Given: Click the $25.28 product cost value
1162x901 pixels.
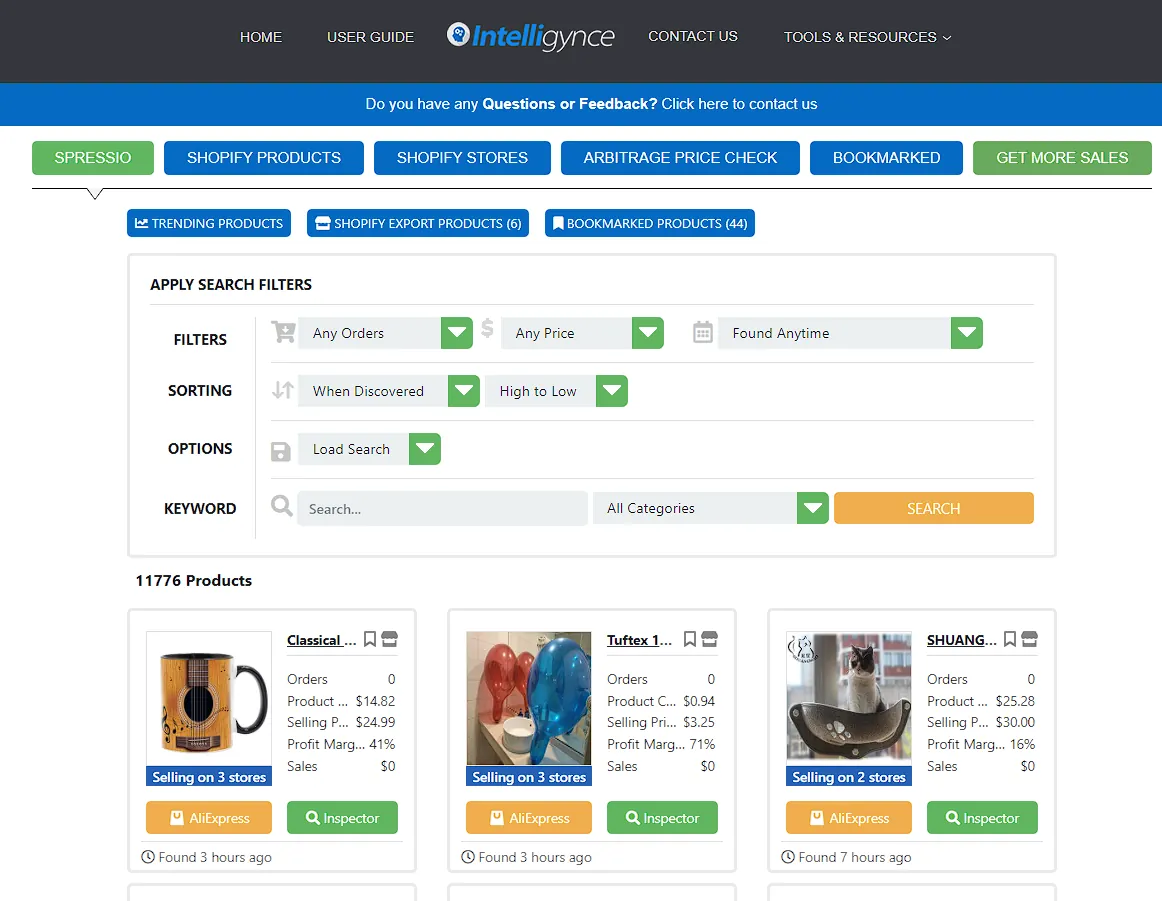Looking at the screenshot, I should [x=1015, y=701].
